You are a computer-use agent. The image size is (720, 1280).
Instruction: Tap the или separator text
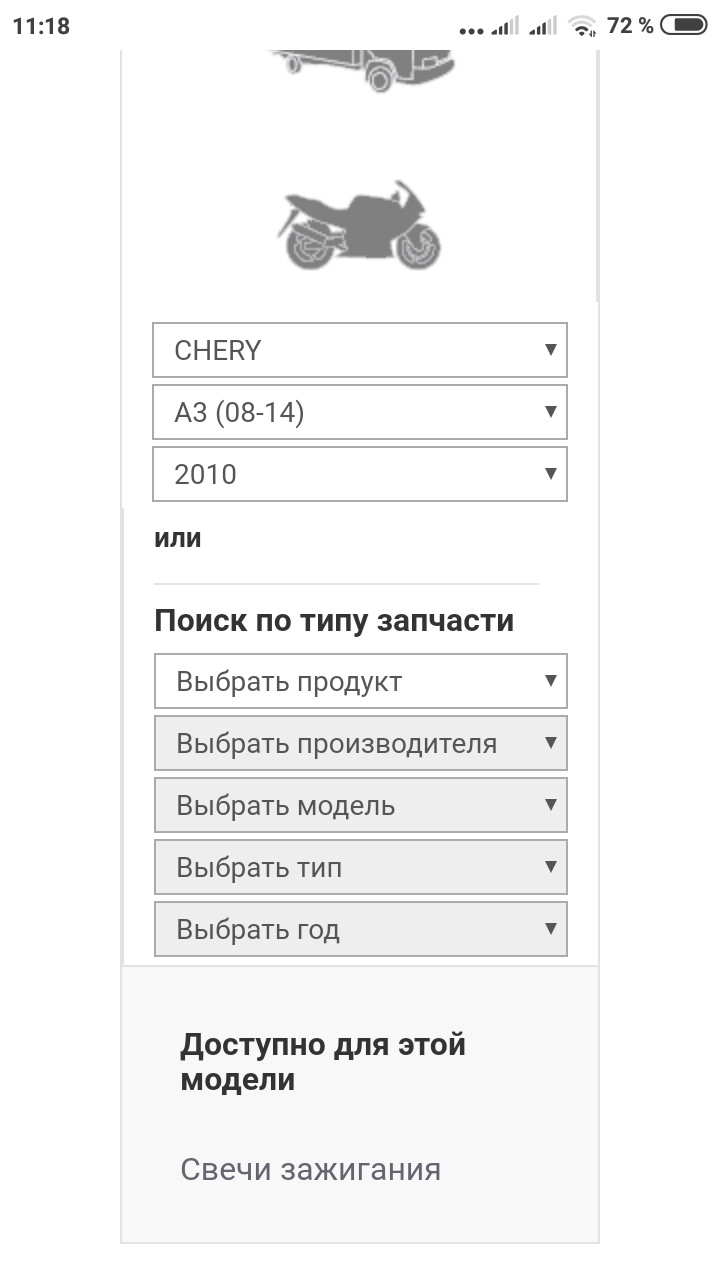(x=177, y=537)
